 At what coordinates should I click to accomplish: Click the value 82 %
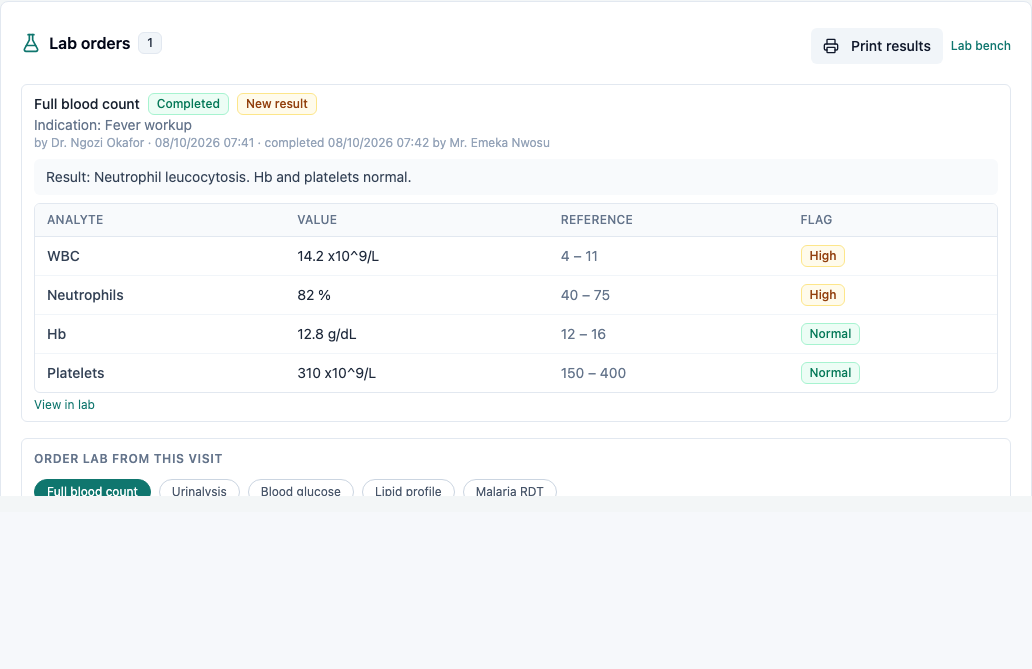pos(314,295)
